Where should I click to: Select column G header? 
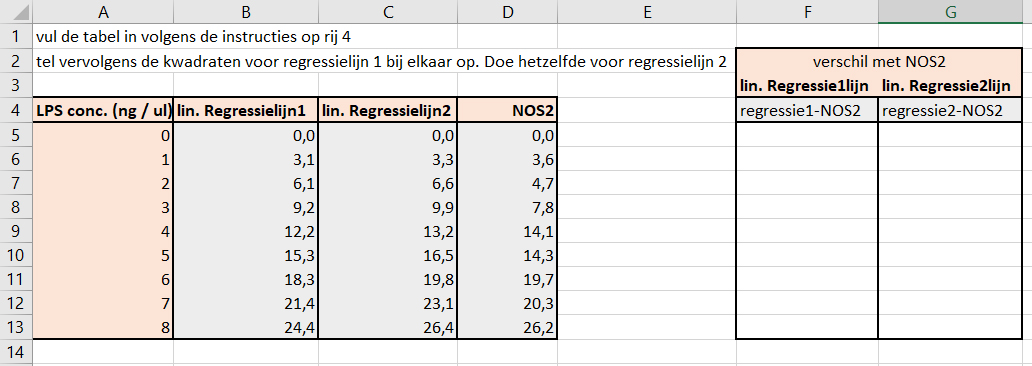pyautogui.click(x=950, y=11)
